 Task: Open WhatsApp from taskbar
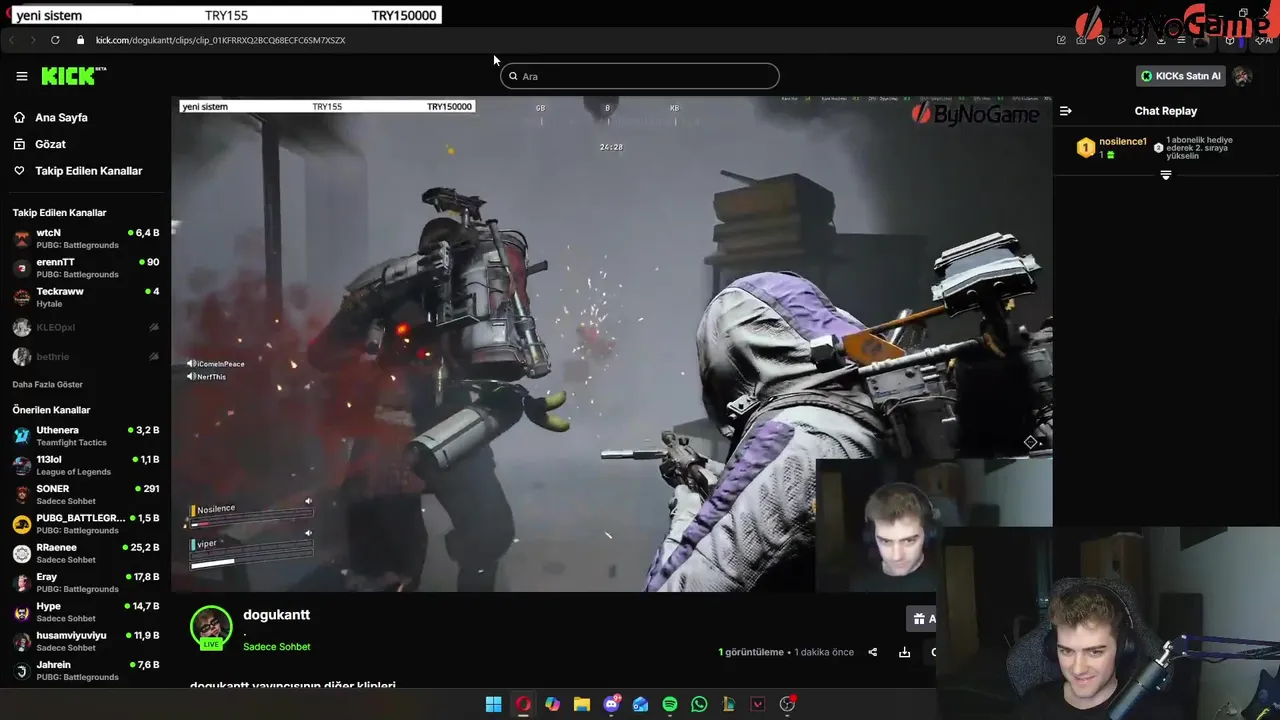coord(699,704)
